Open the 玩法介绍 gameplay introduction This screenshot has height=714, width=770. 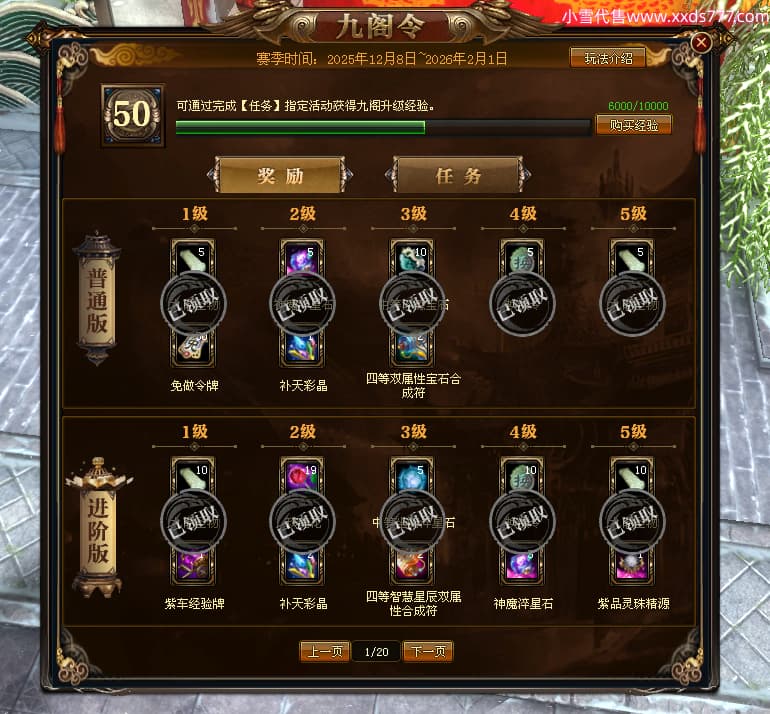pos(608,58)
